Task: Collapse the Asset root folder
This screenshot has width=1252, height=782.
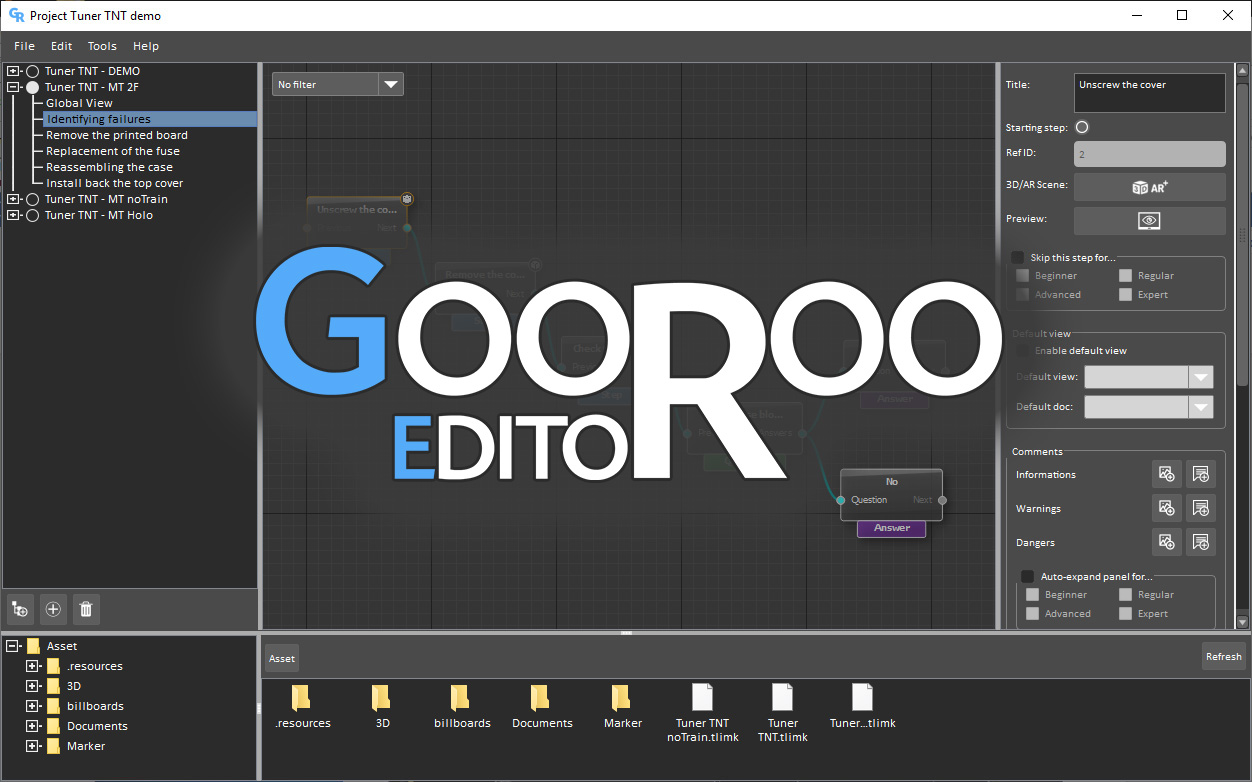Action: (13, 646)
